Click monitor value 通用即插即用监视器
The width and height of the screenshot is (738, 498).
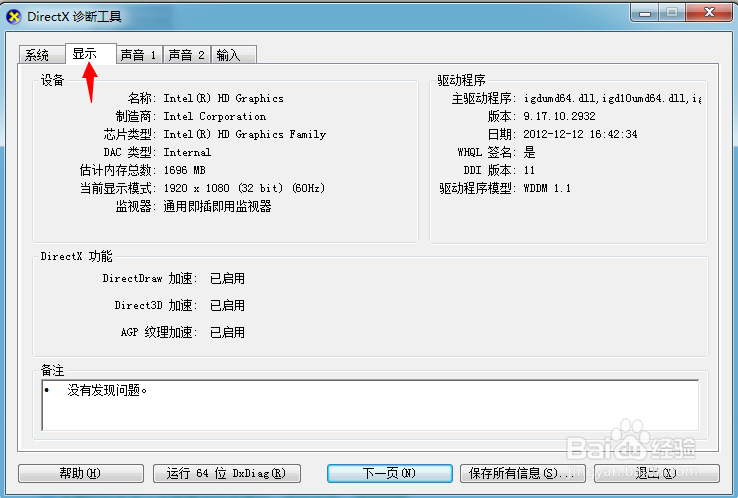point(217,206)
